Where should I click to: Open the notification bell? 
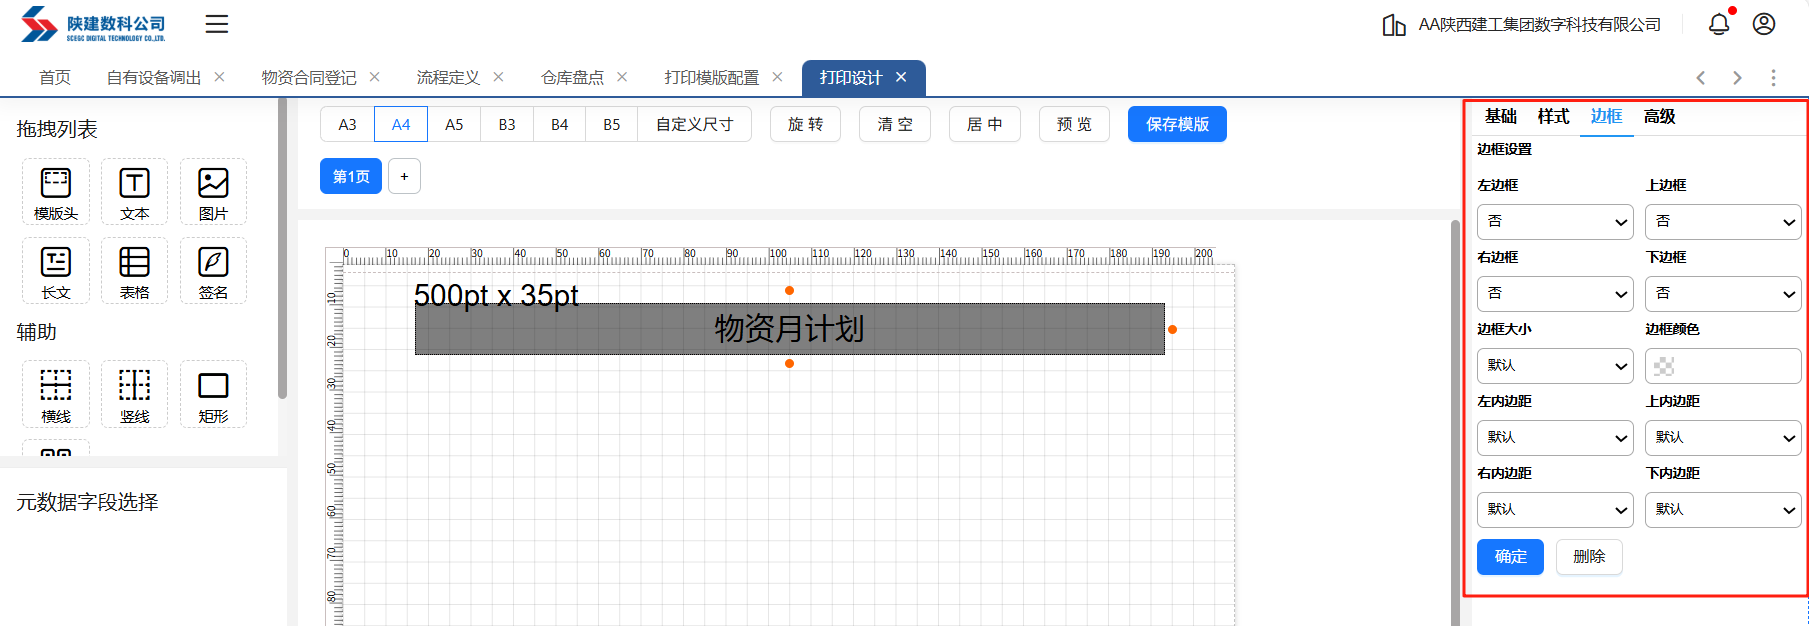[1718, 24]
